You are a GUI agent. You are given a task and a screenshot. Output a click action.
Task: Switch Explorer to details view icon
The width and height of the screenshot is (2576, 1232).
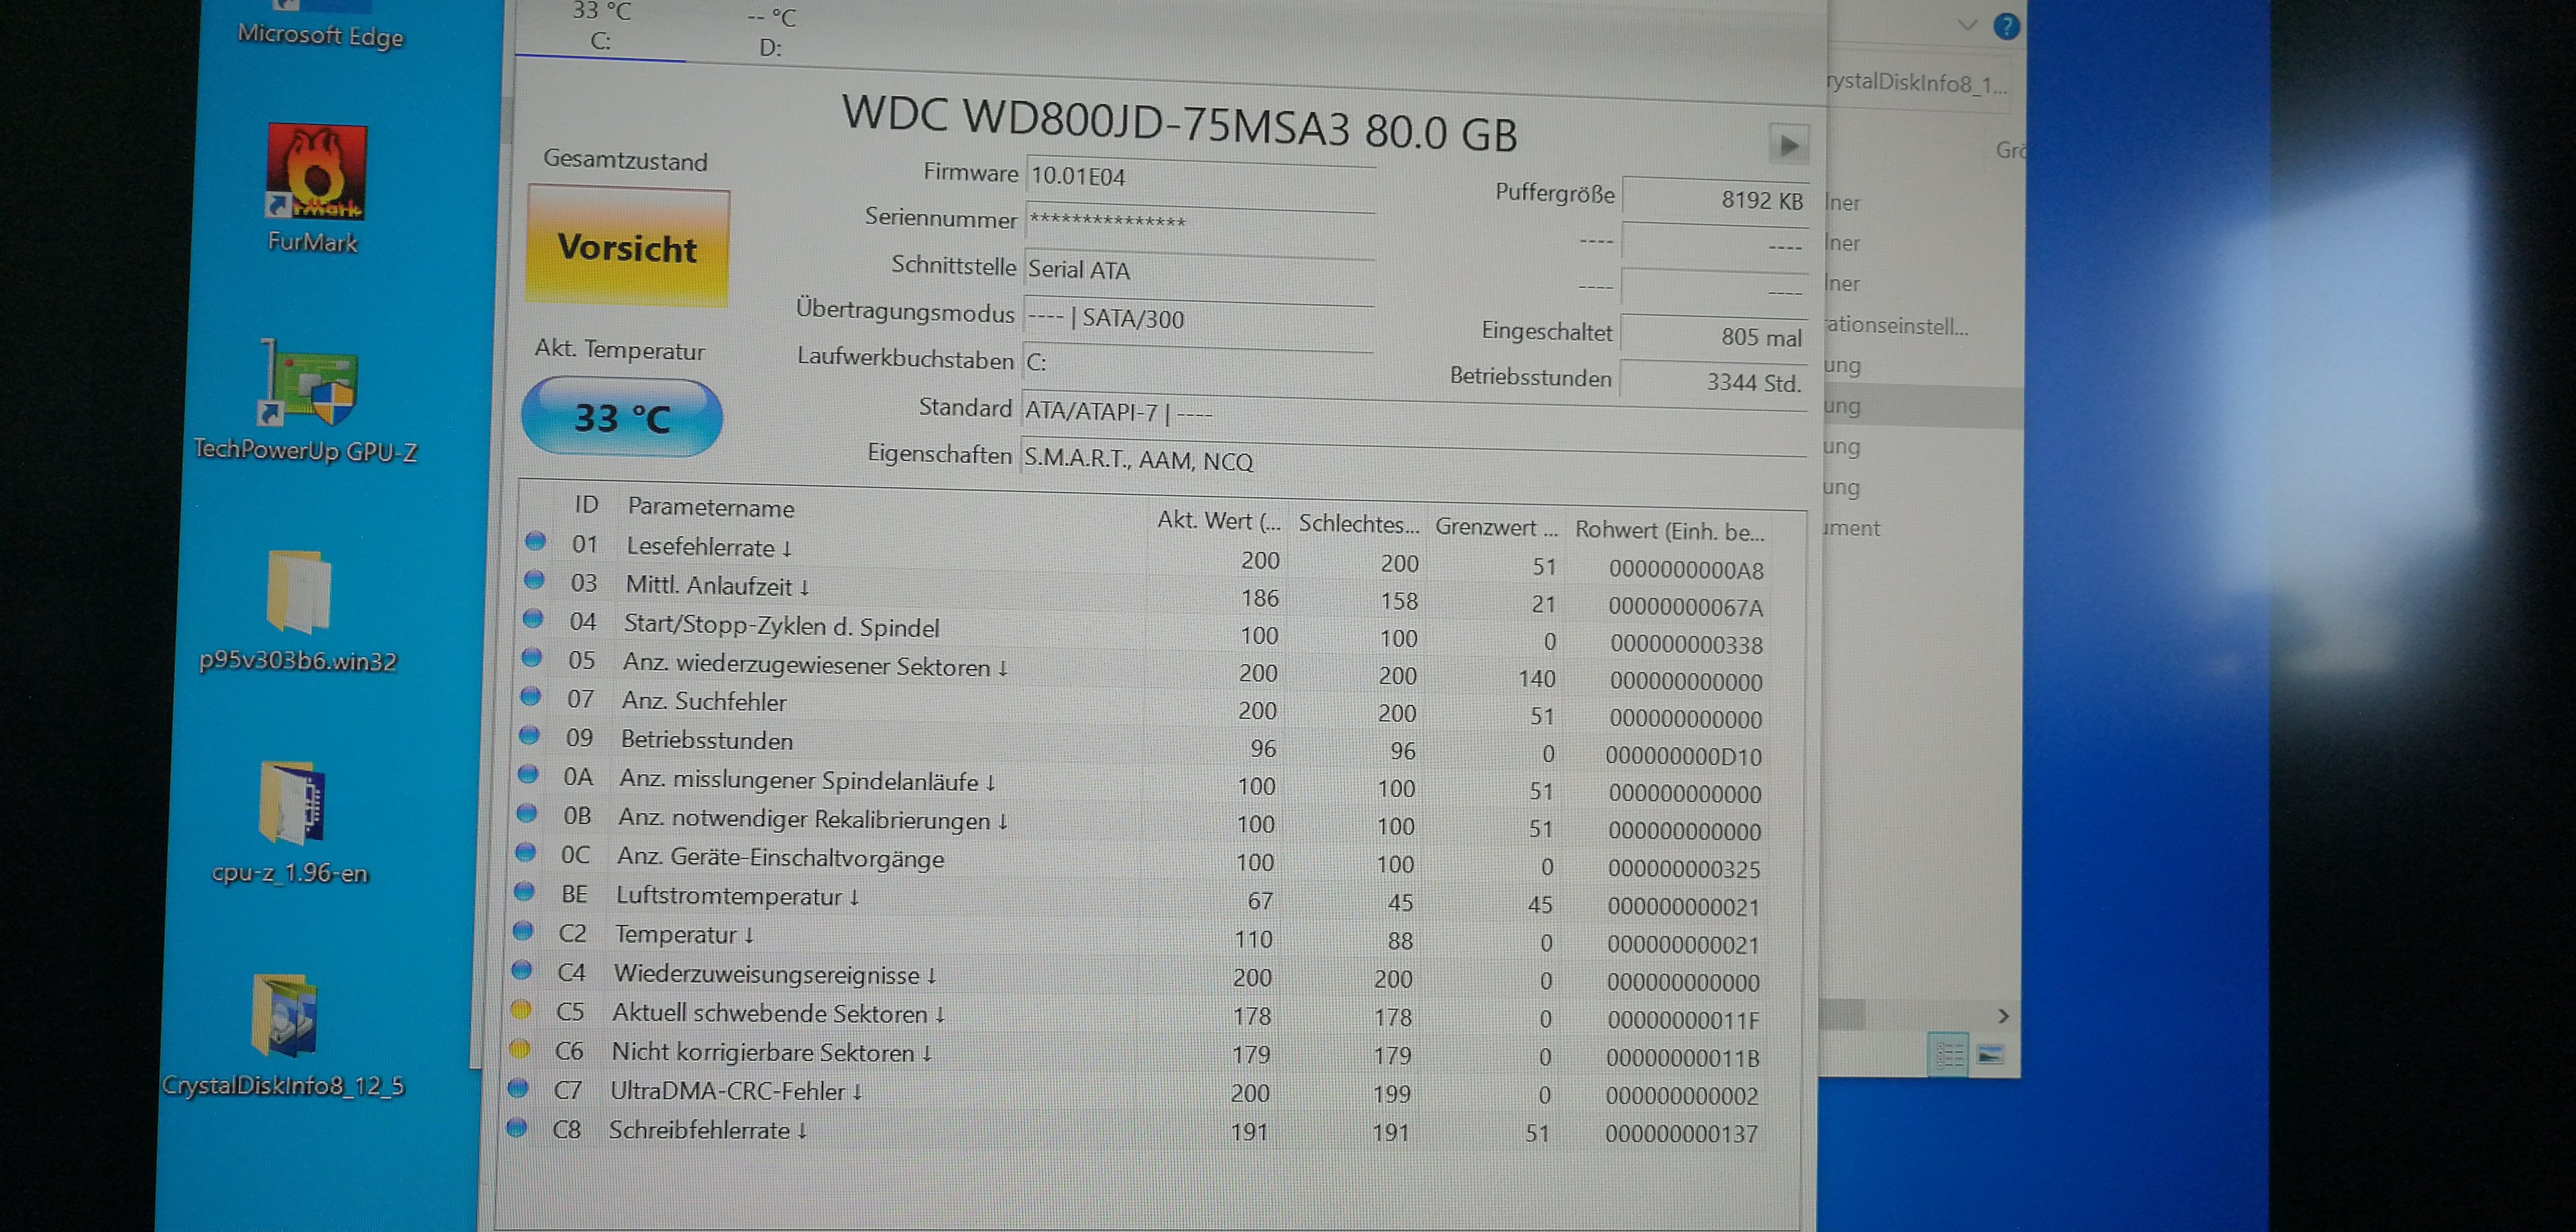(x=1949, y=1054)
